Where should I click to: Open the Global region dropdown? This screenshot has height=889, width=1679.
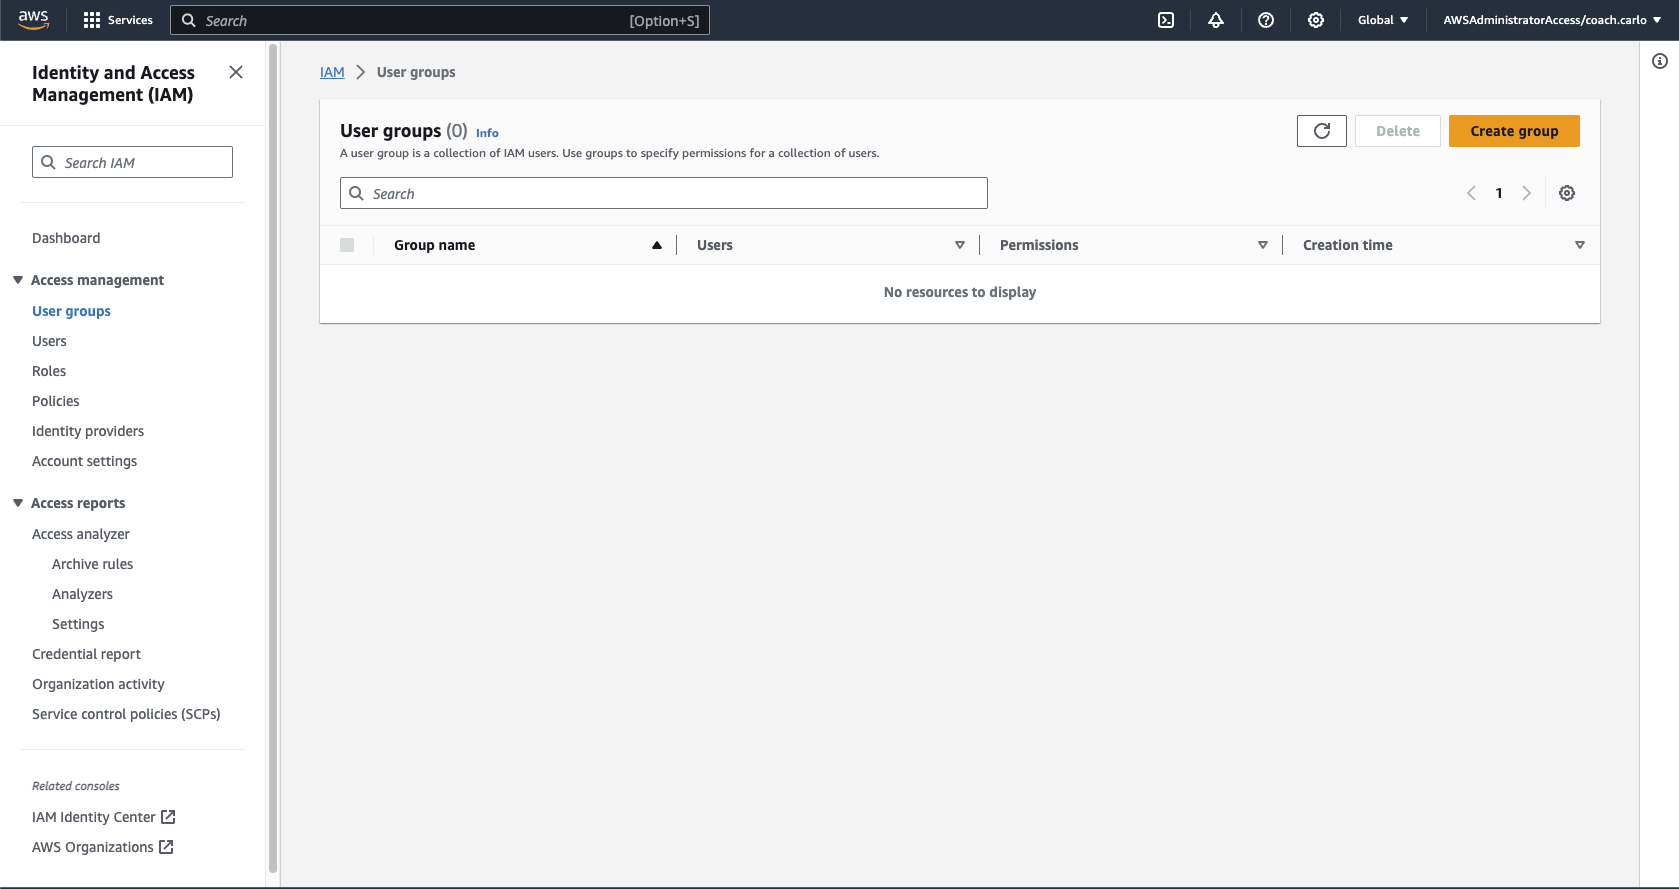[1383, 20]
